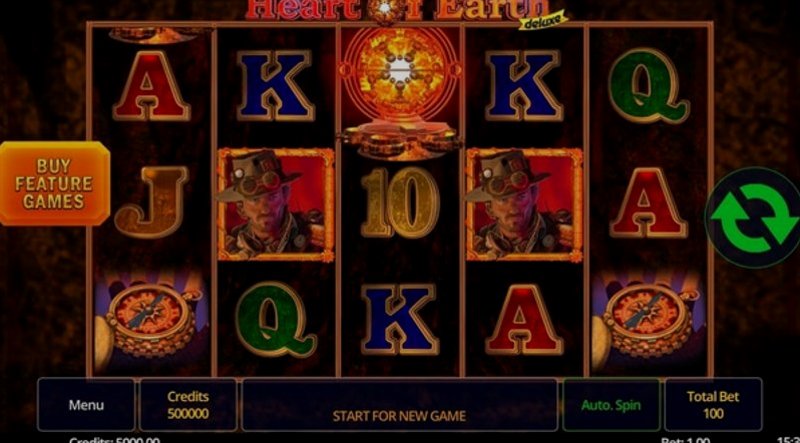This screenshot has width=800, height=443.
Task: Toggle Auto. Spin mode
Action: (611, 405)
